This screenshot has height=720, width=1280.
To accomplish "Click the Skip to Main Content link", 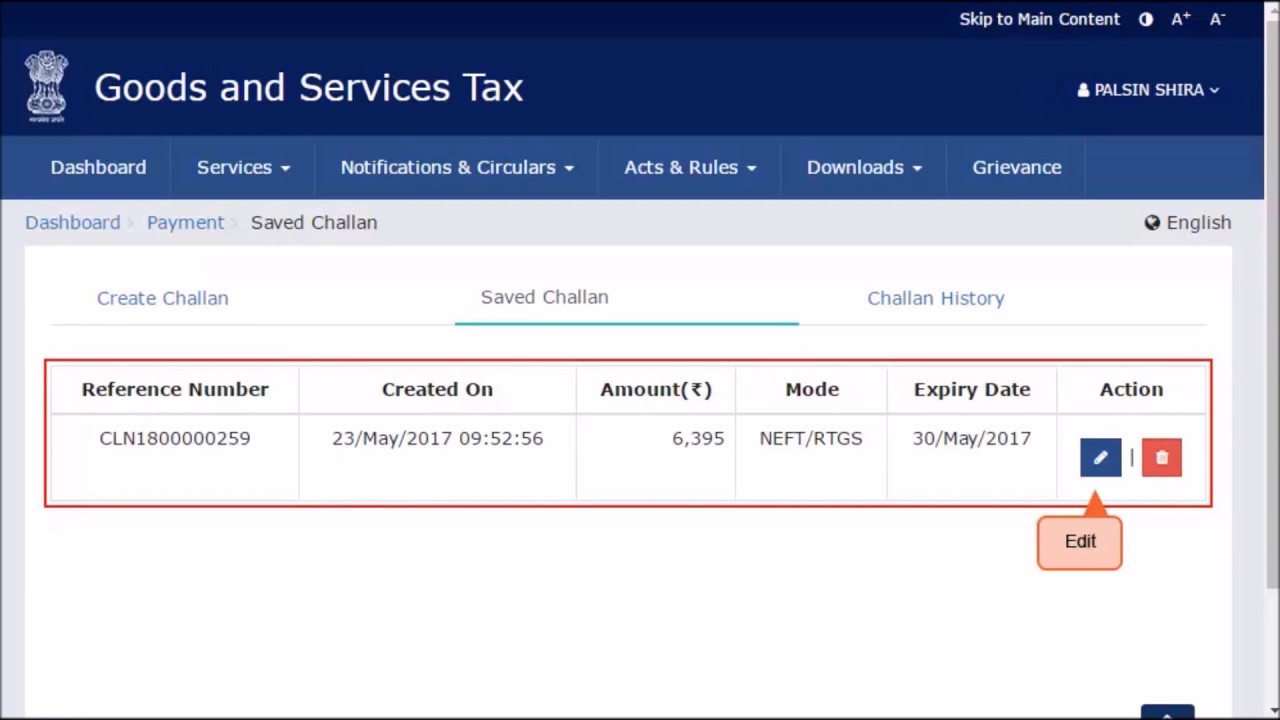I will click(1039, 19).
